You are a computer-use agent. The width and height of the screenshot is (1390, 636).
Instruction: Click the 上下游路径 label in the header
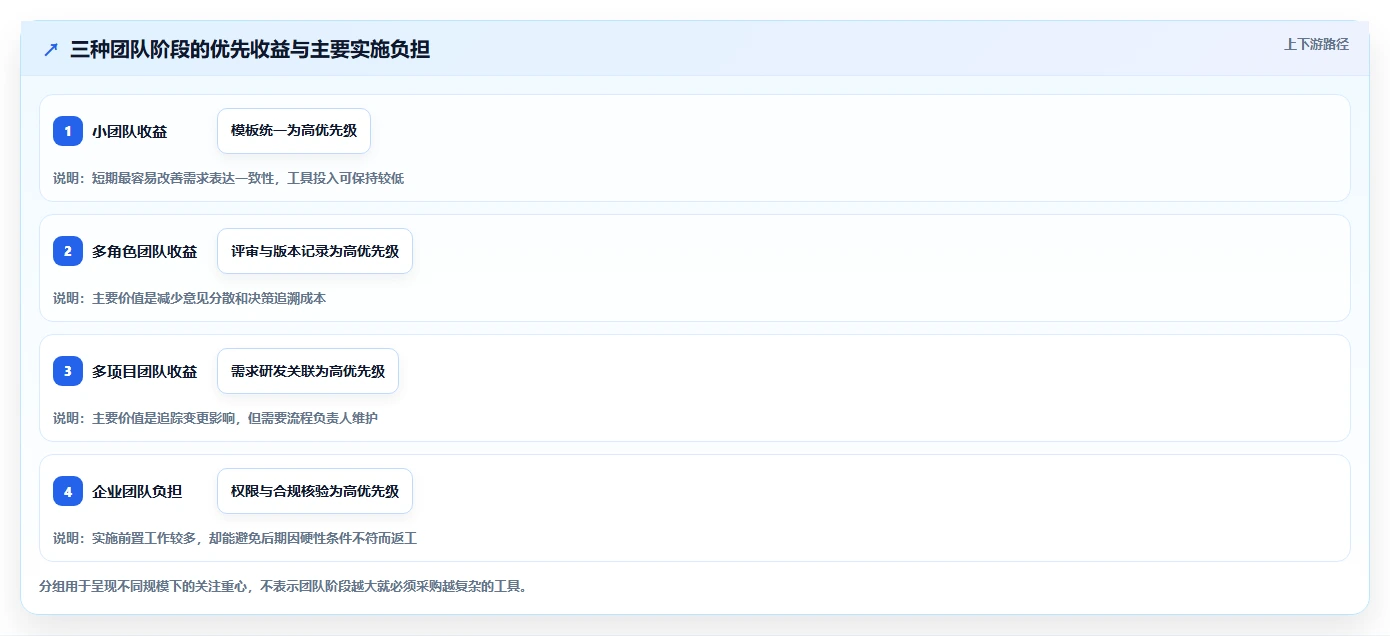point(1316,44)
